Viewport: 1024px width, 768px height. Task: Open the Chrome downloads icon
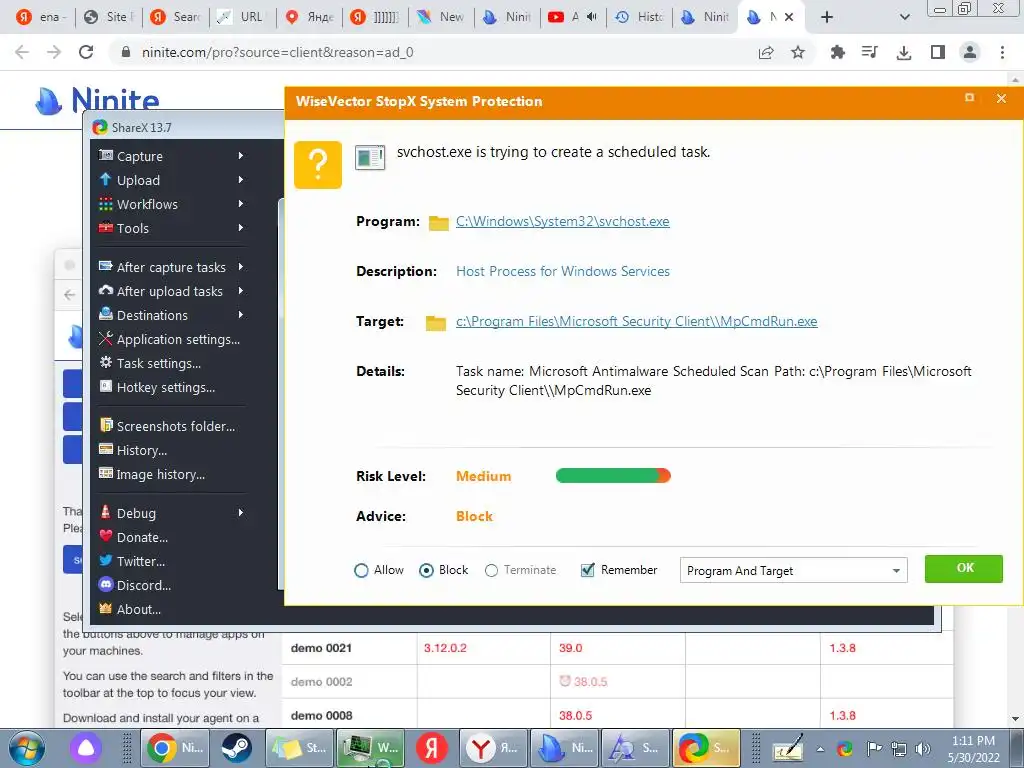[904, 52]
